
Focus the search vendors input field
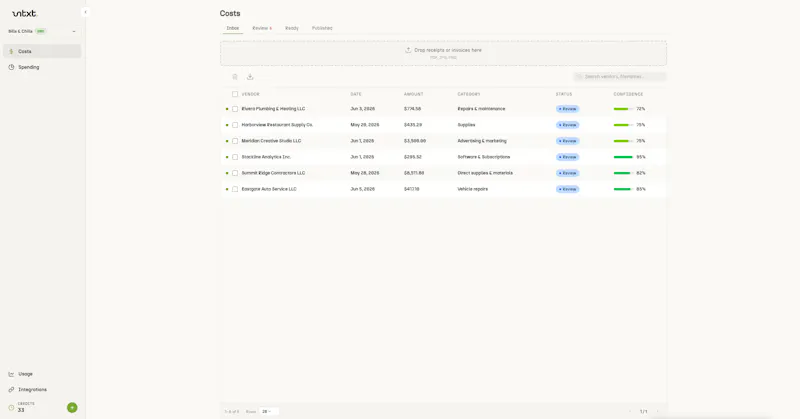point(620,77)
